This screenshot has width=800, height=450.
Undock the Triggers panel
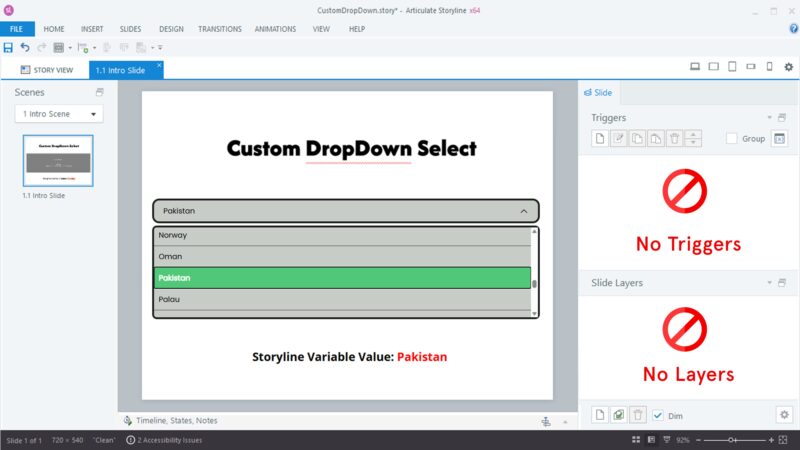click(x=782, y=118)
